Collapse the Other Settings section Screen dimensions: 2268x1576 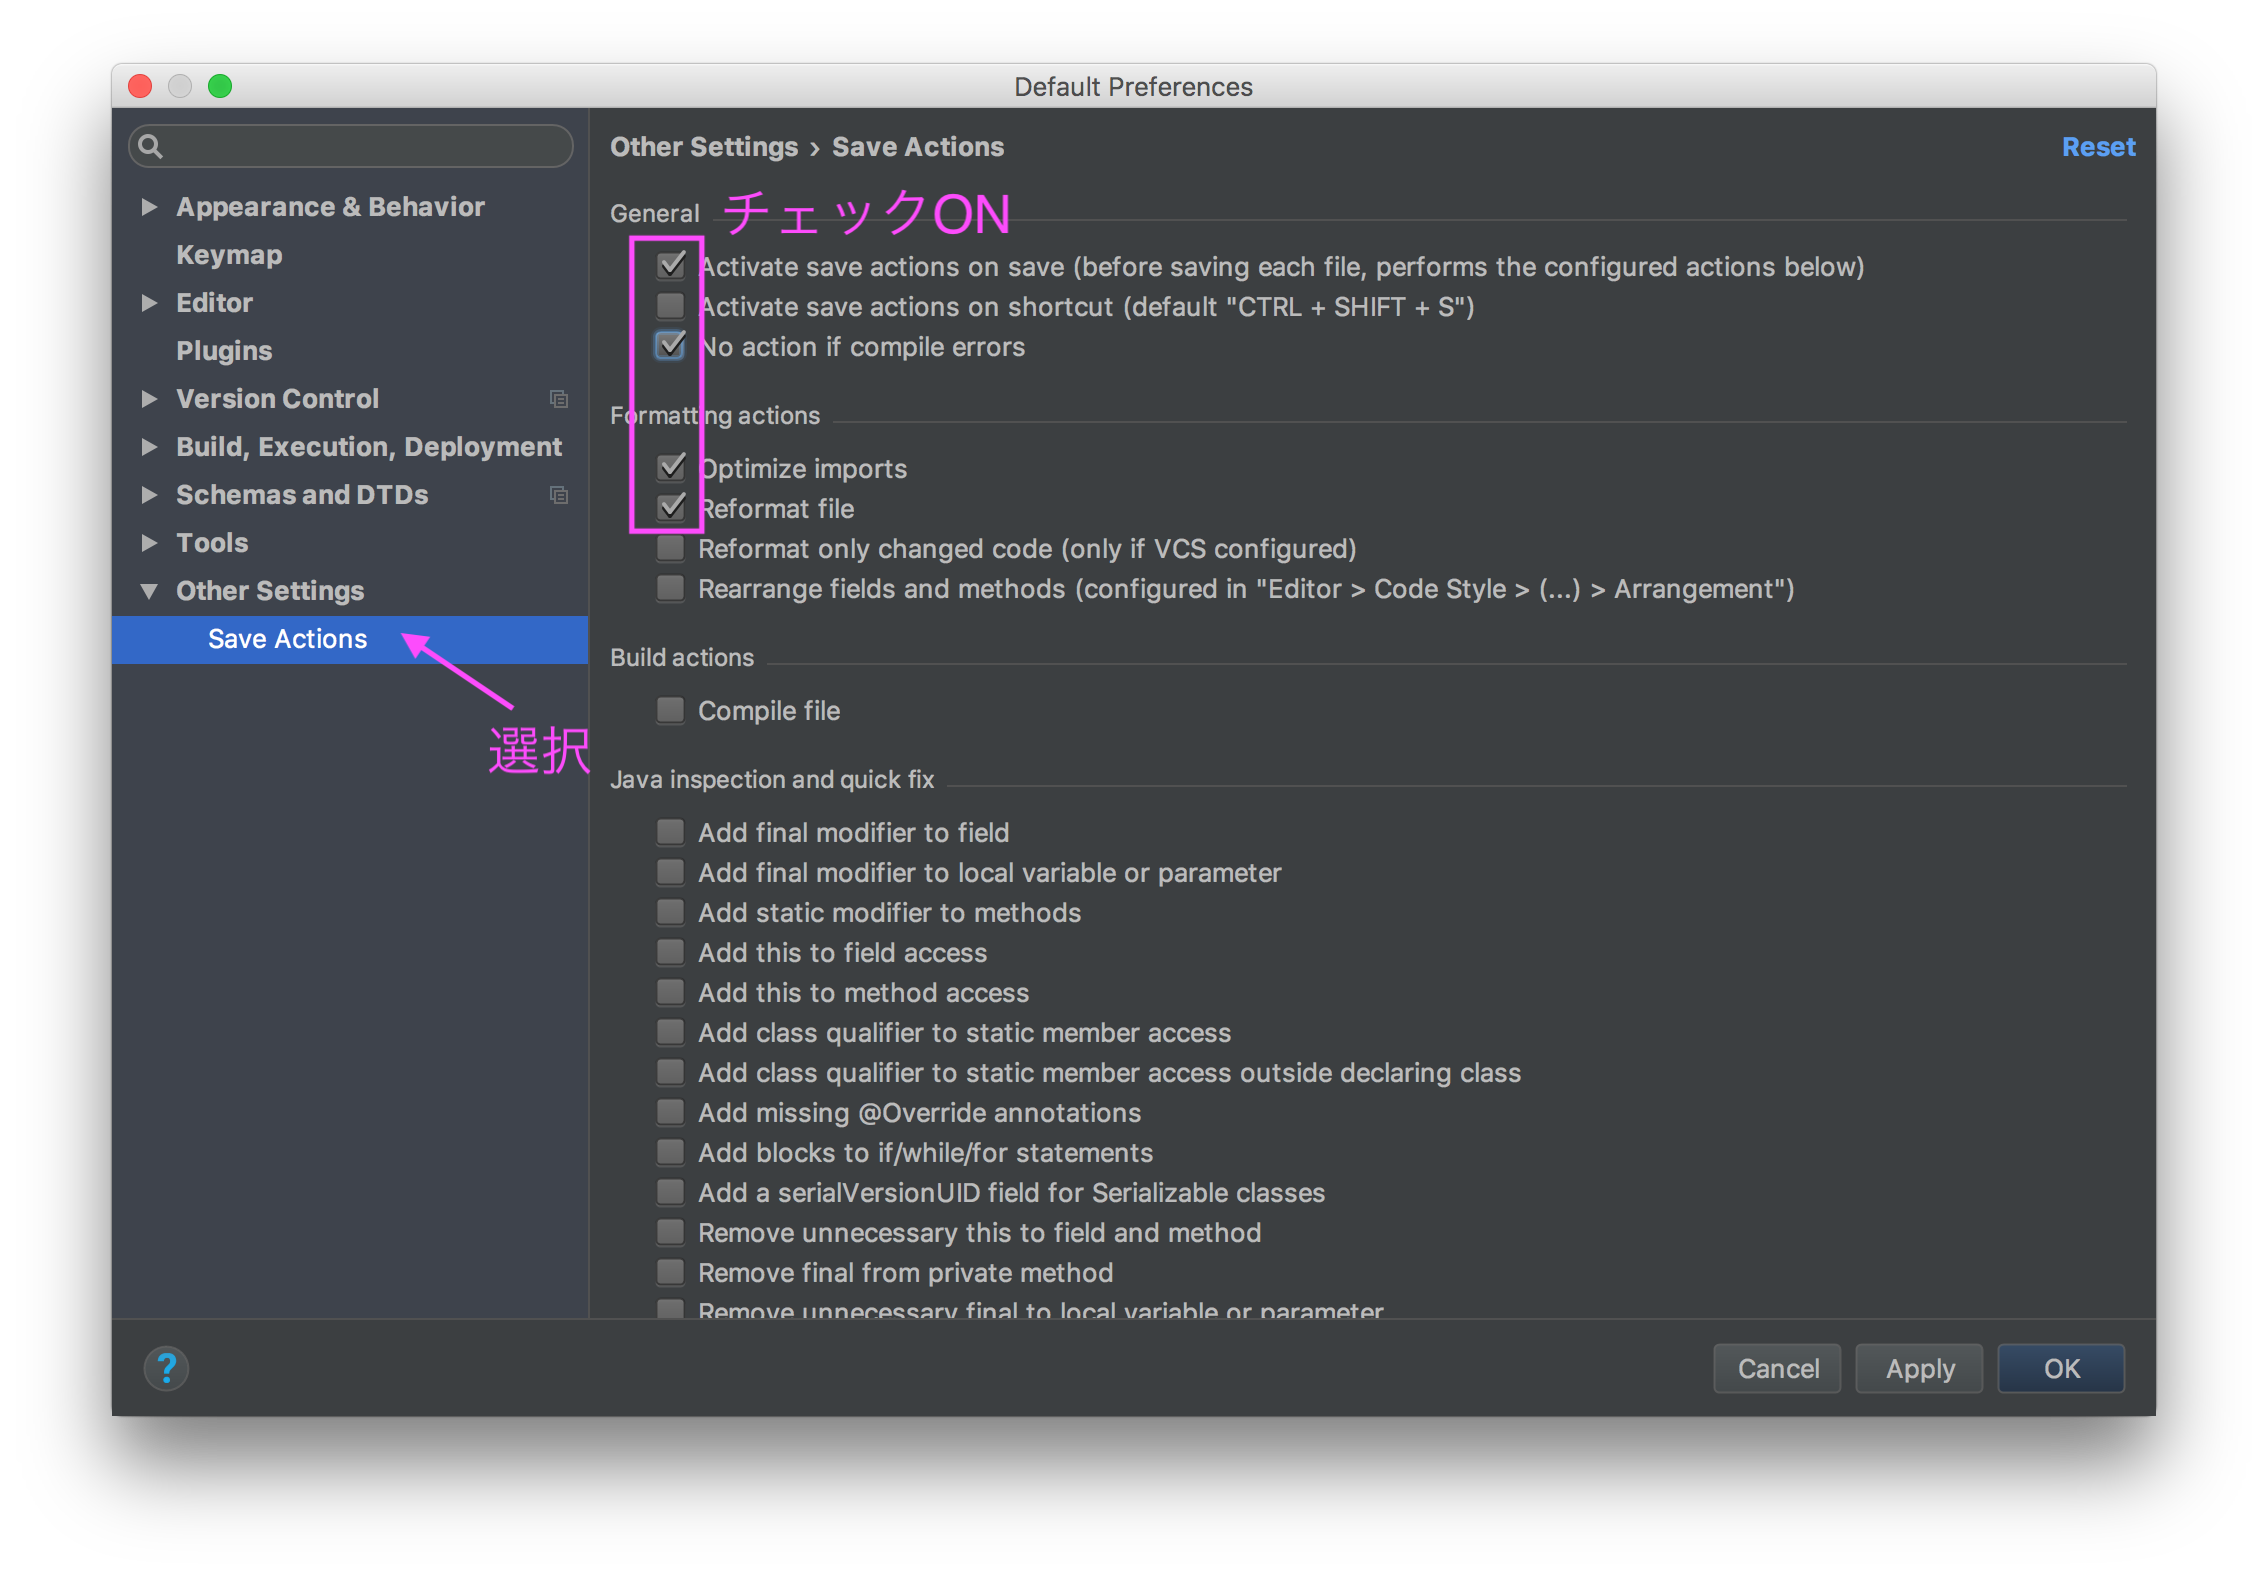pos(150,591)
